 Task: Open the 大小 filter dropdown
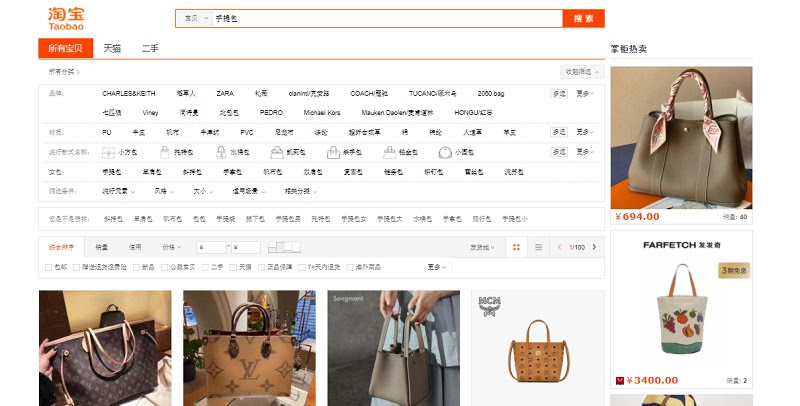[203, 191]
